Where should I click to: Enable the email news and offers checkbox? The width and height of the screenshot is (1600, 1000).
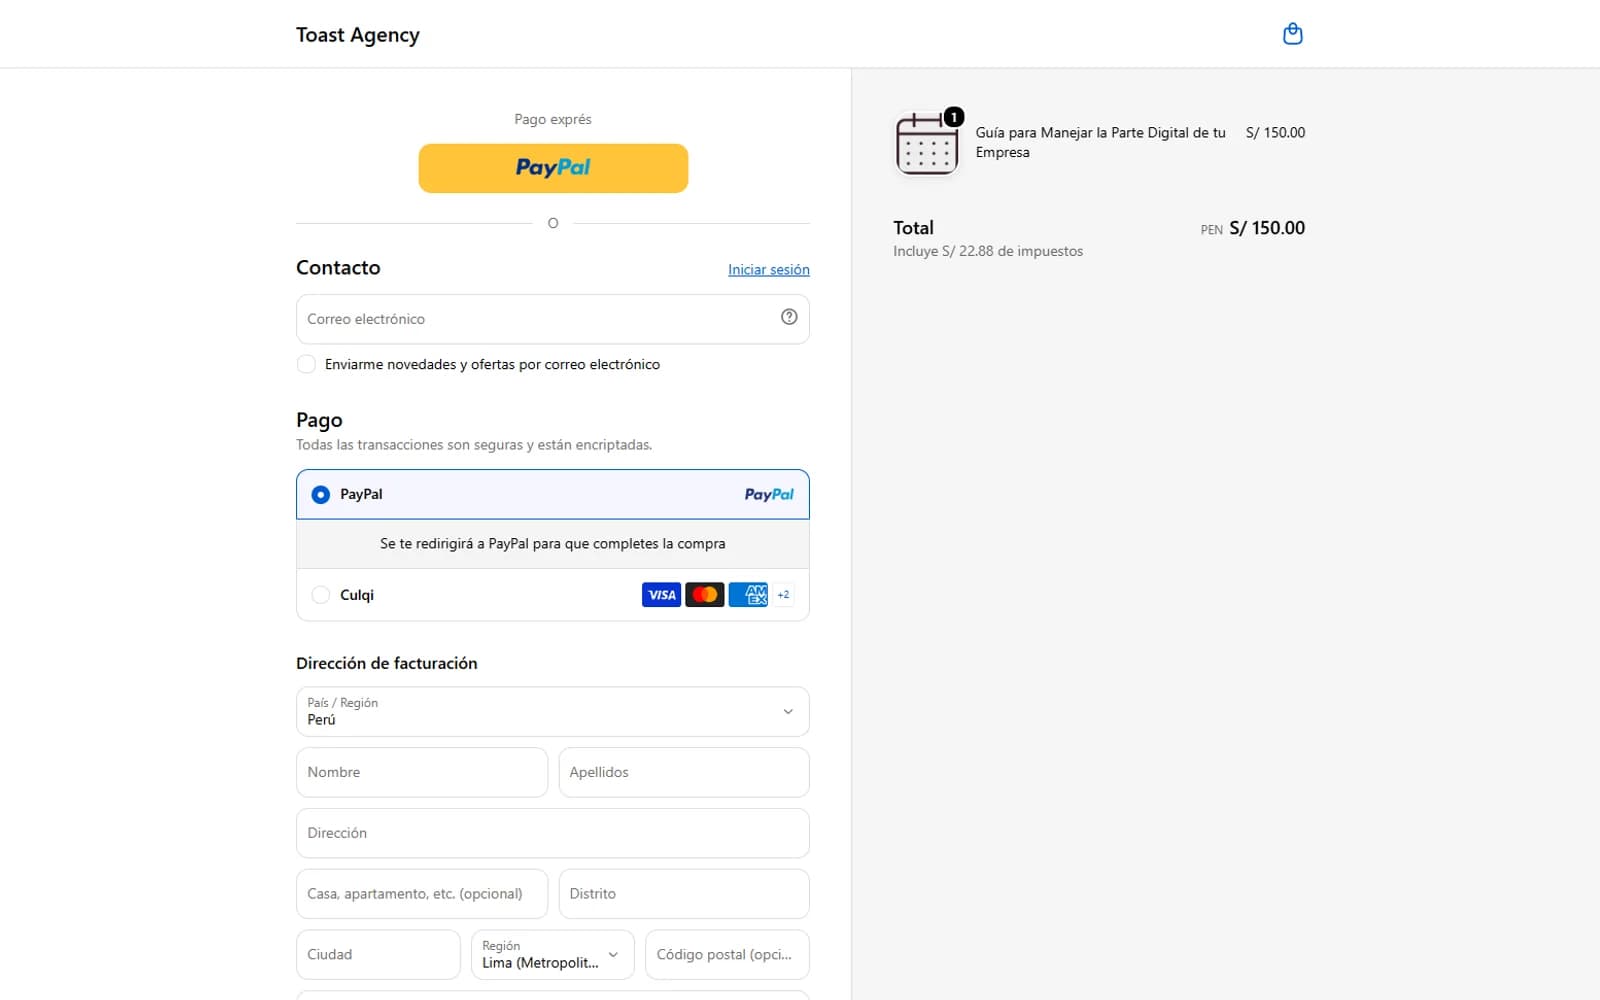tap(306, 364)
